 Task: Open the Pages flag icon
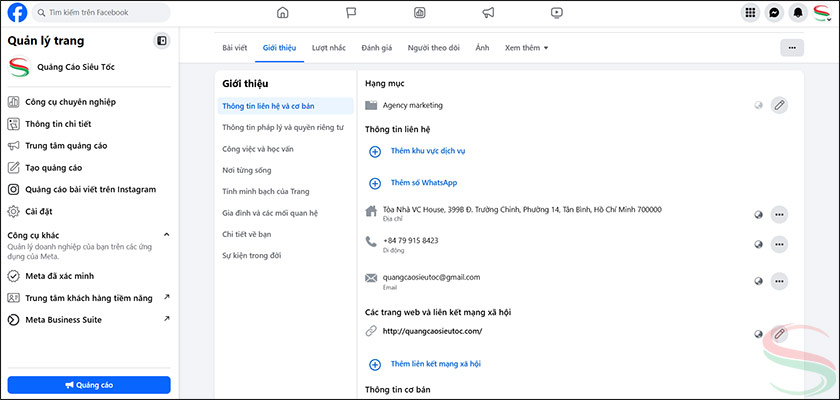(351, 13)
